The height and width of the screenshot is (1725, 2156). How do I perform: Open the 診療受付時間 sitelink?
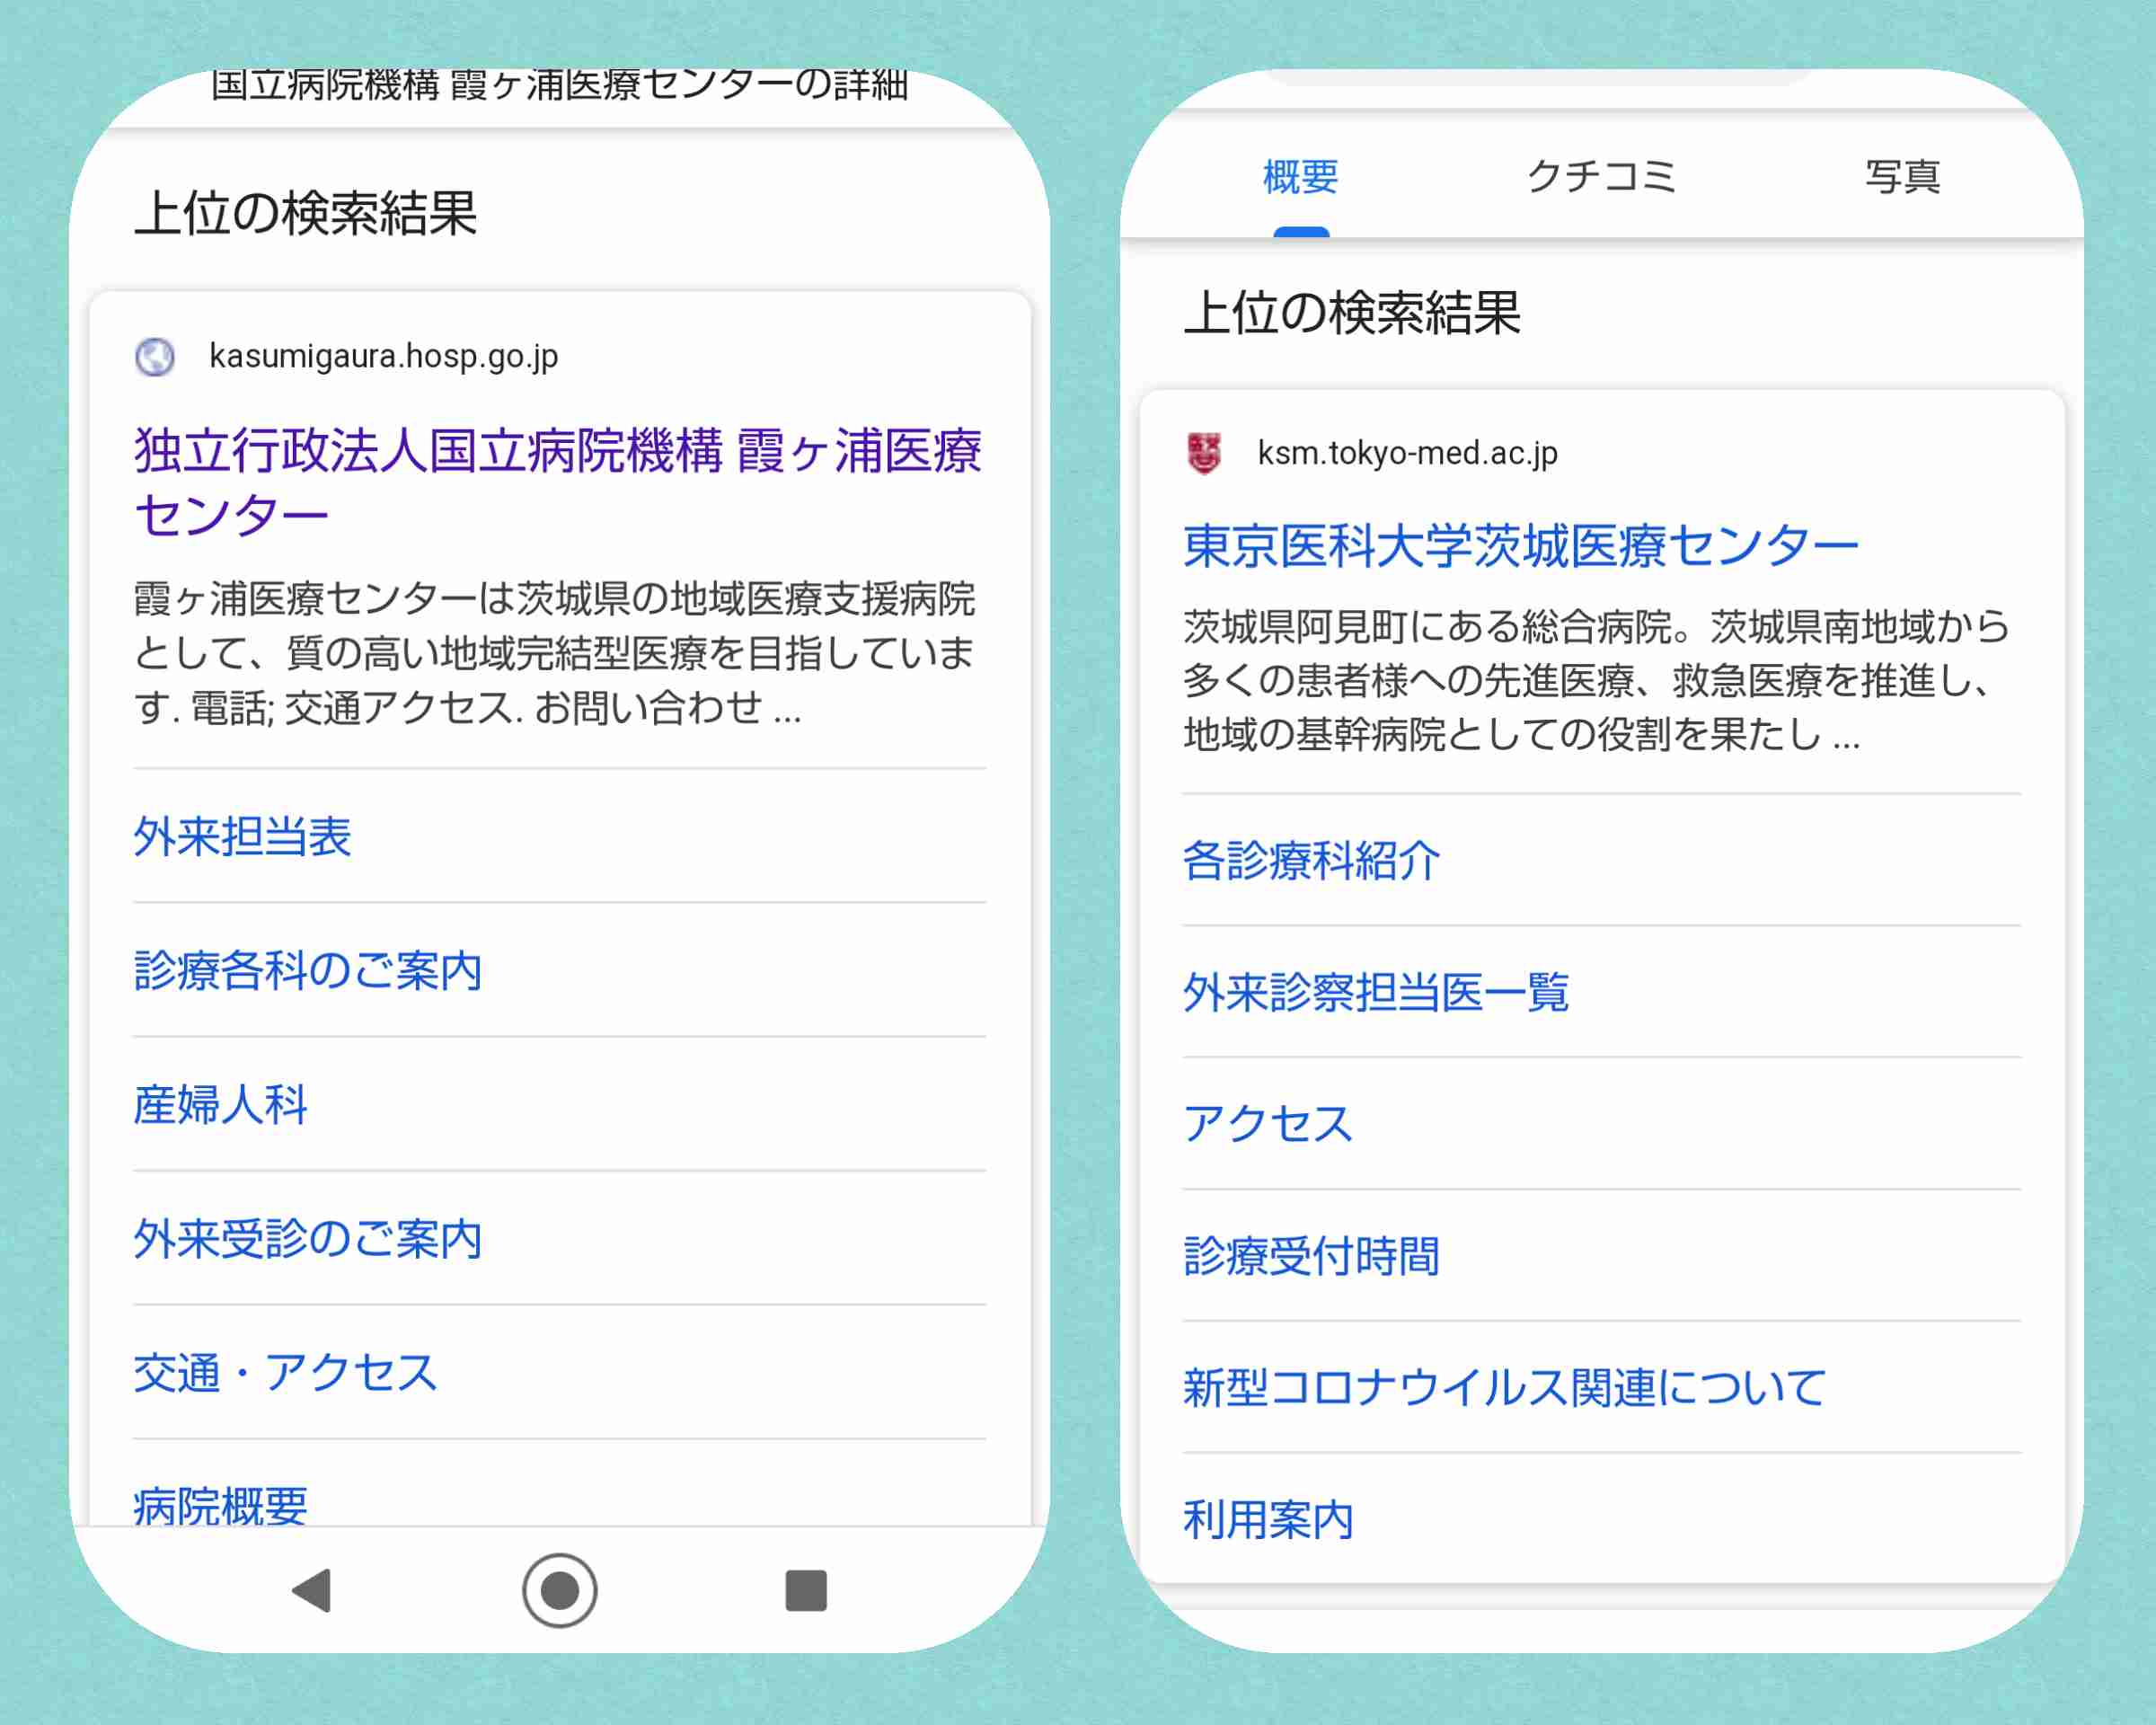1311,1255
